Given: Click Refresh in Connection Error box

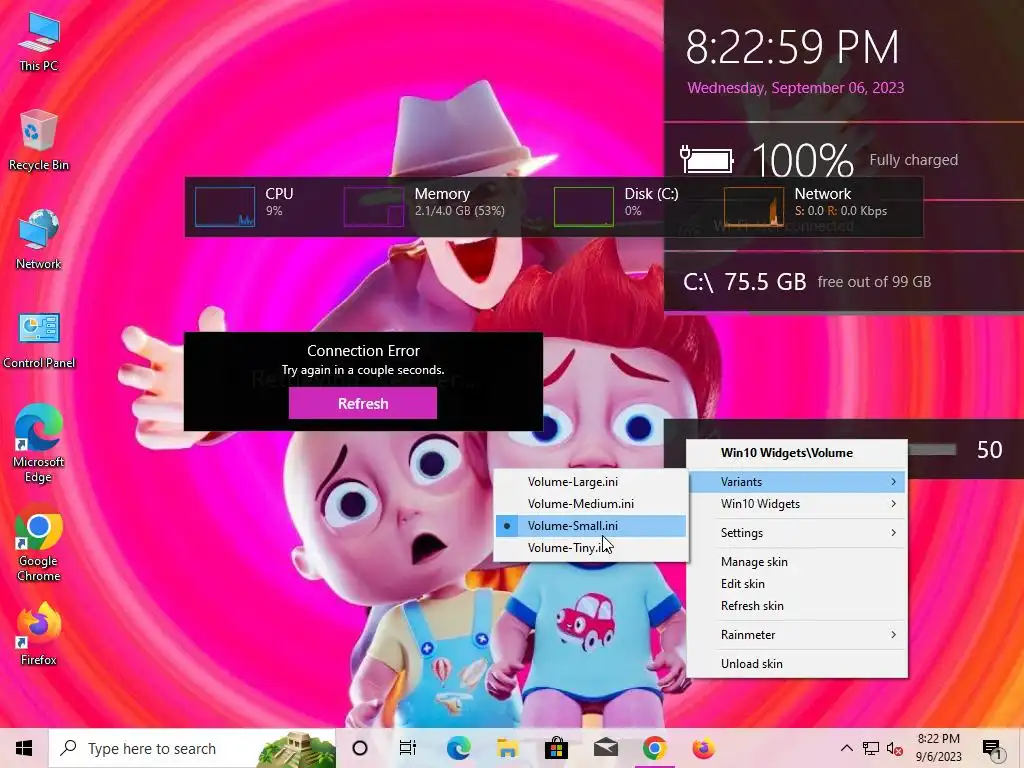Looking at the screenshot, I should [363, 403].
